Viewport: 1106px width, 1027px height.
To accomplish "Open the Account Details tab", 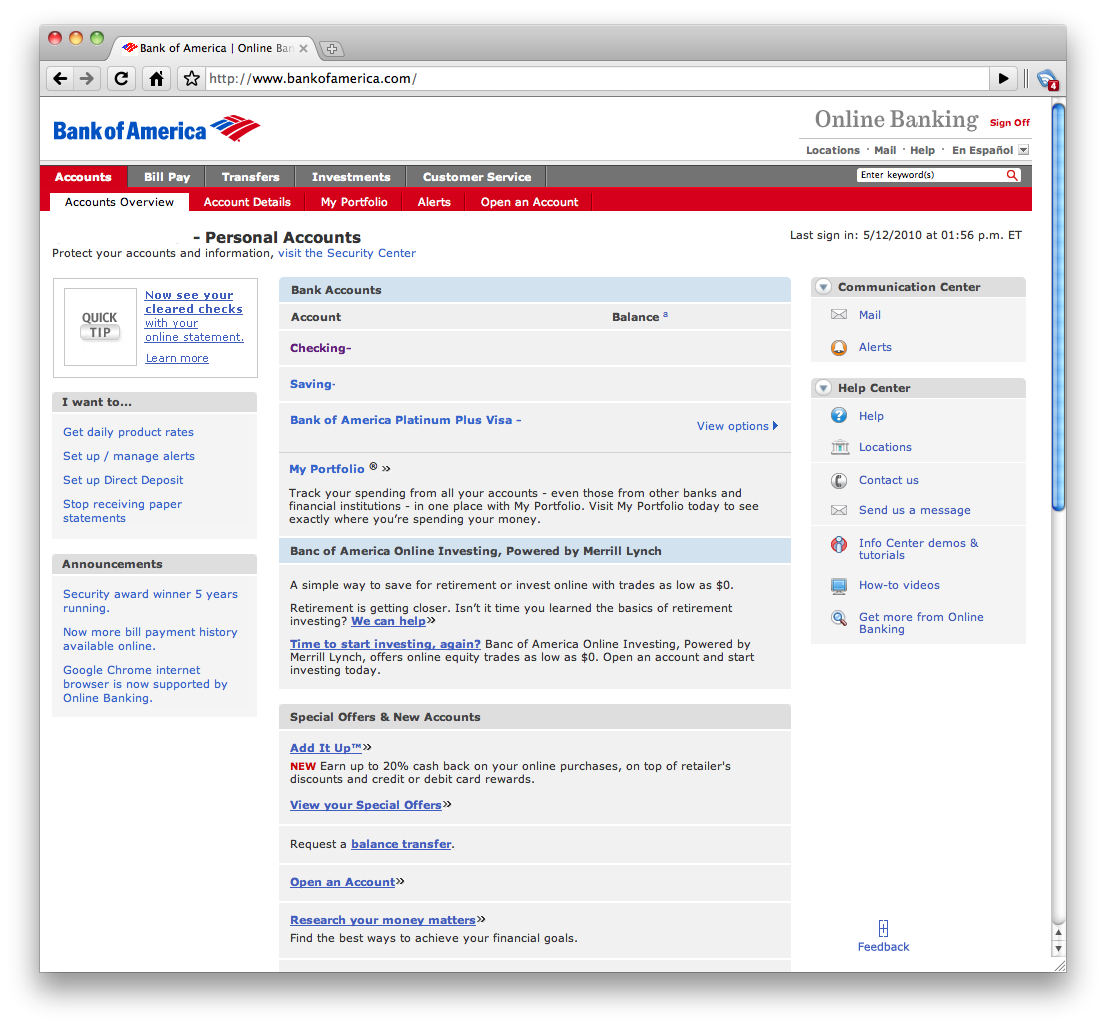I will [x=247, y=201].
